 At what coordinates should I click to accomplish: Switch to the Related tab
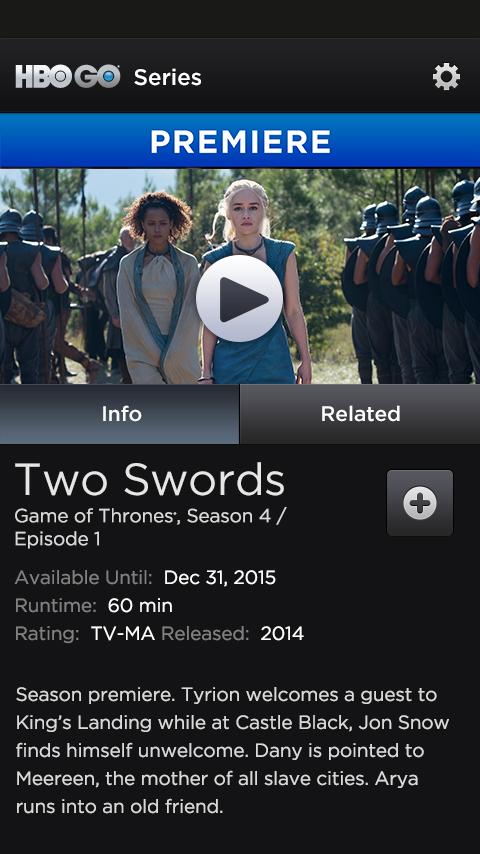click(x=360, y=414)
